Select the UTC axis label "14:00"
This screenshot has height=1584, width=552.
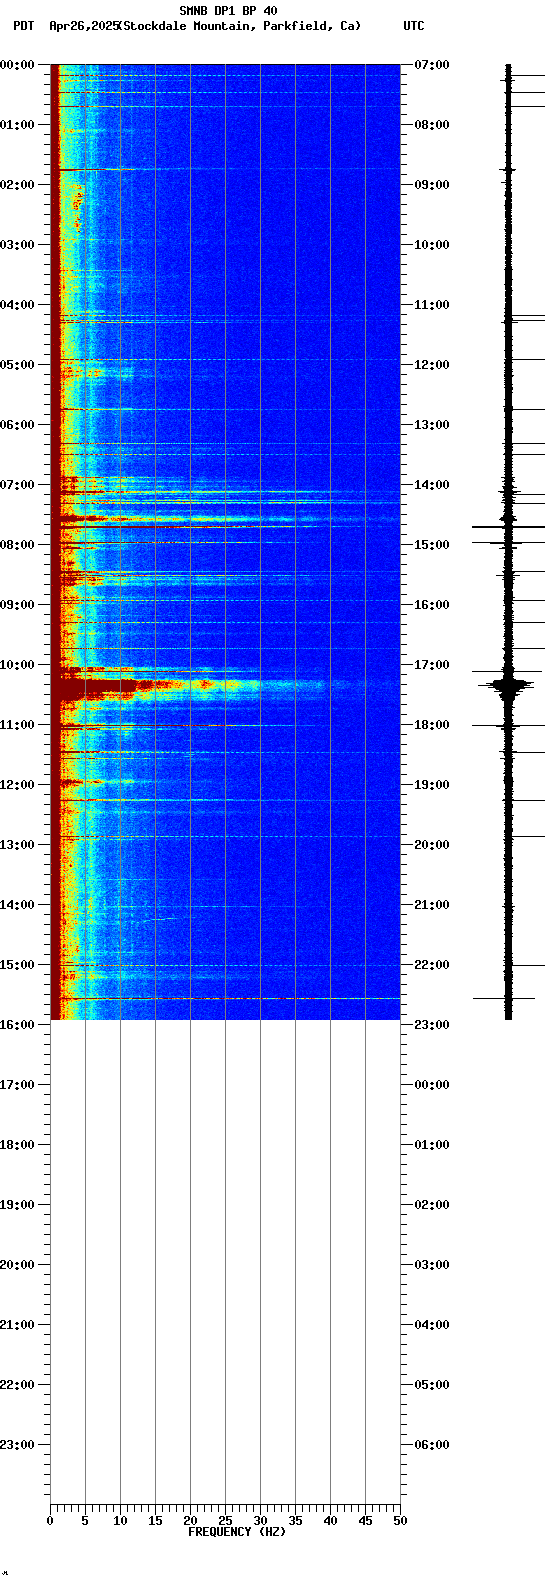tap(432, 485)
